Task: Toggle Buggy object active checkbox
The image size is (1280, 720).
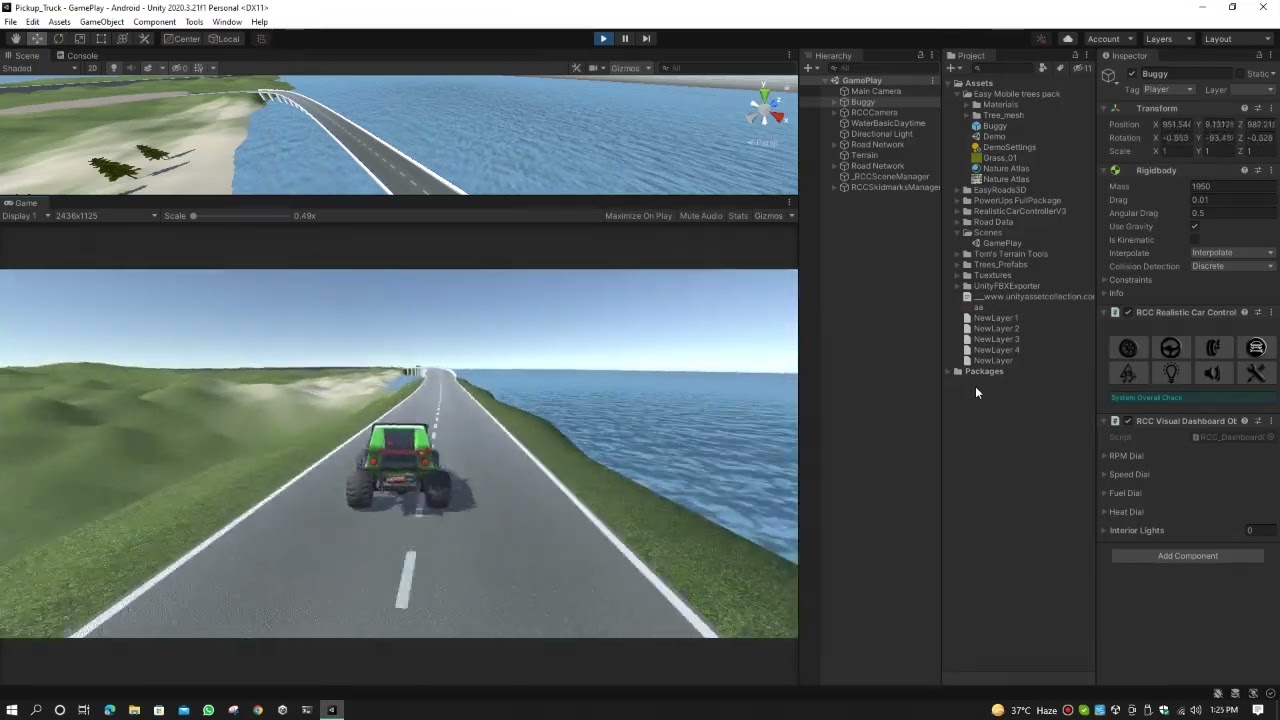Action: click(x=1132, y=74)
